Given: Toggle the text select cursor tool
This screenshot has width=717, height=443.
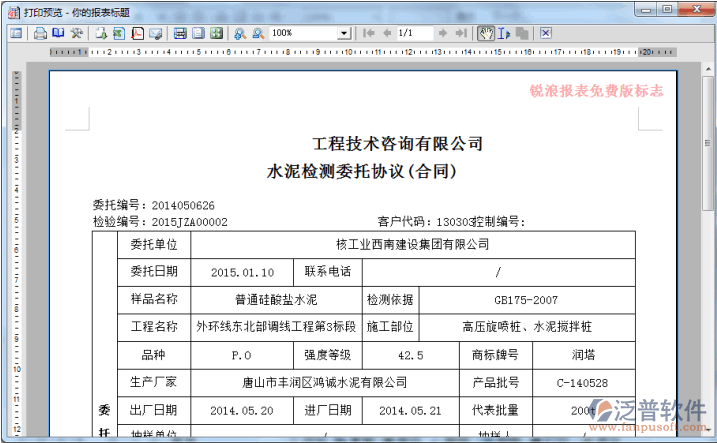Looking at the screenshot, I should (504, 33).
